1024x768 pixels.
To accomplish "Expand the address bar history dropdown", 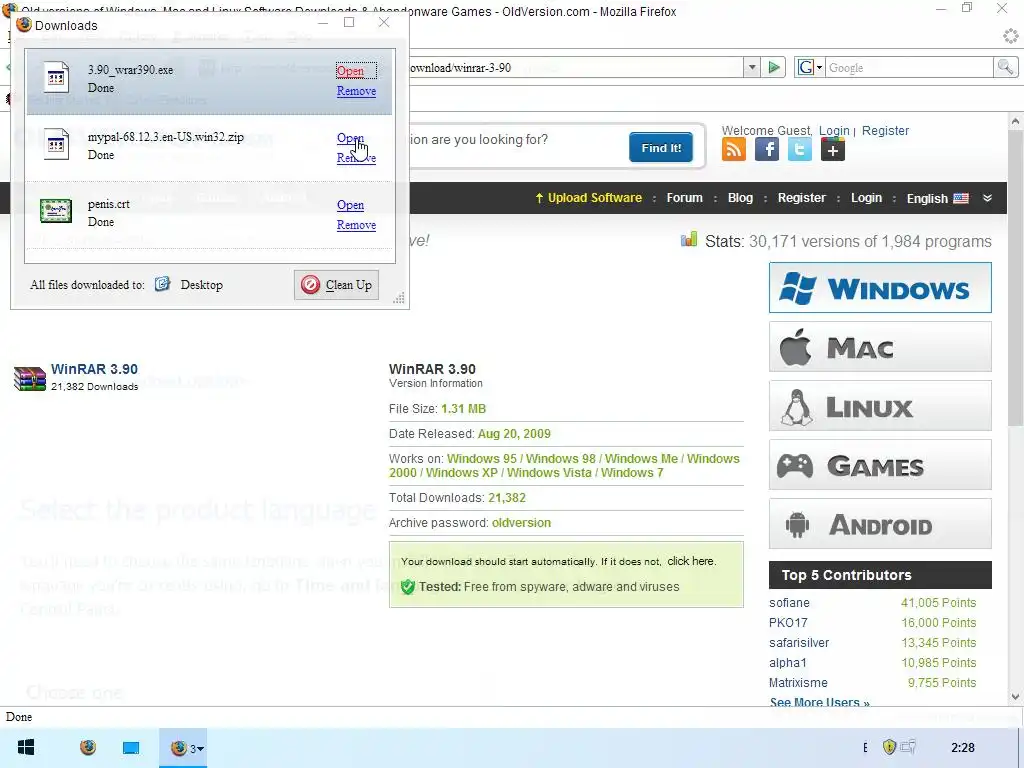I will coord(752,67).
